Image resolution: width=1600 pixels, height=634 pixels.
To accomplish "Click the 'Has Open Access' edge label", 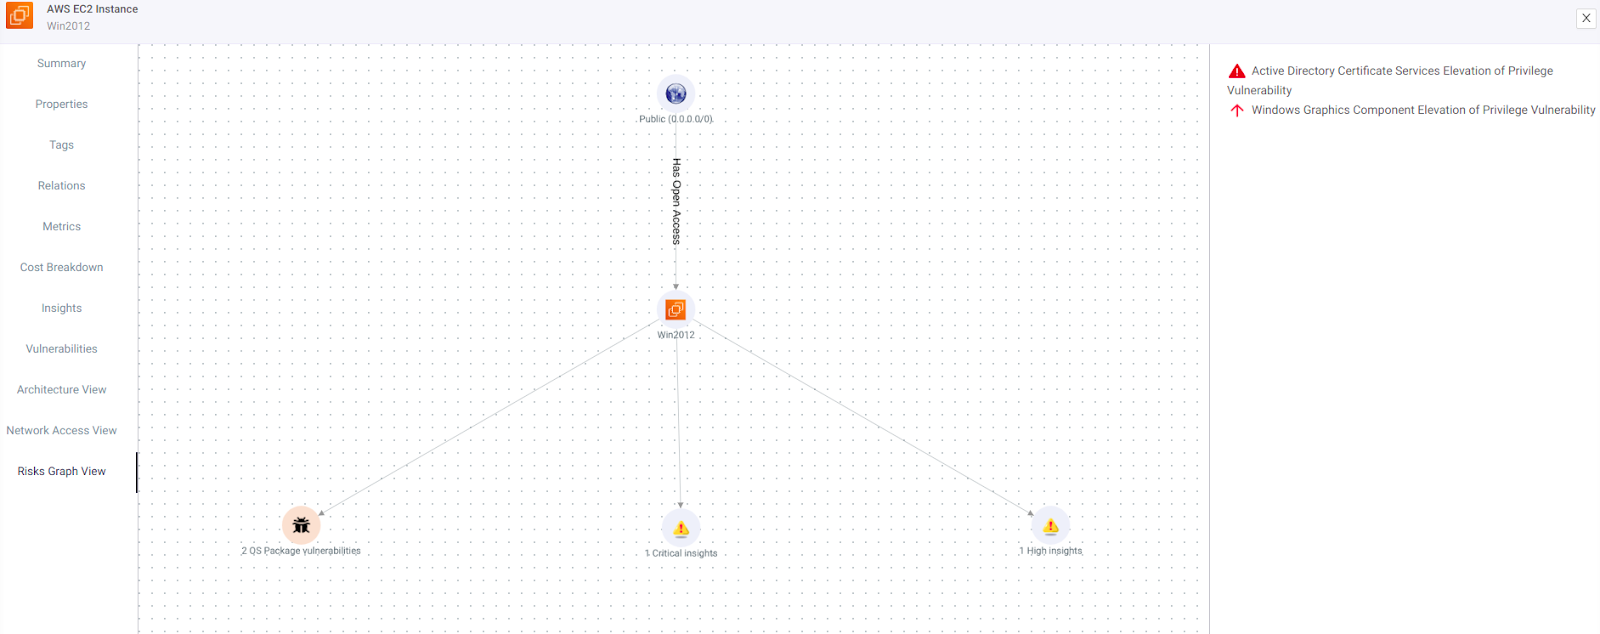I will click(676, 201).
